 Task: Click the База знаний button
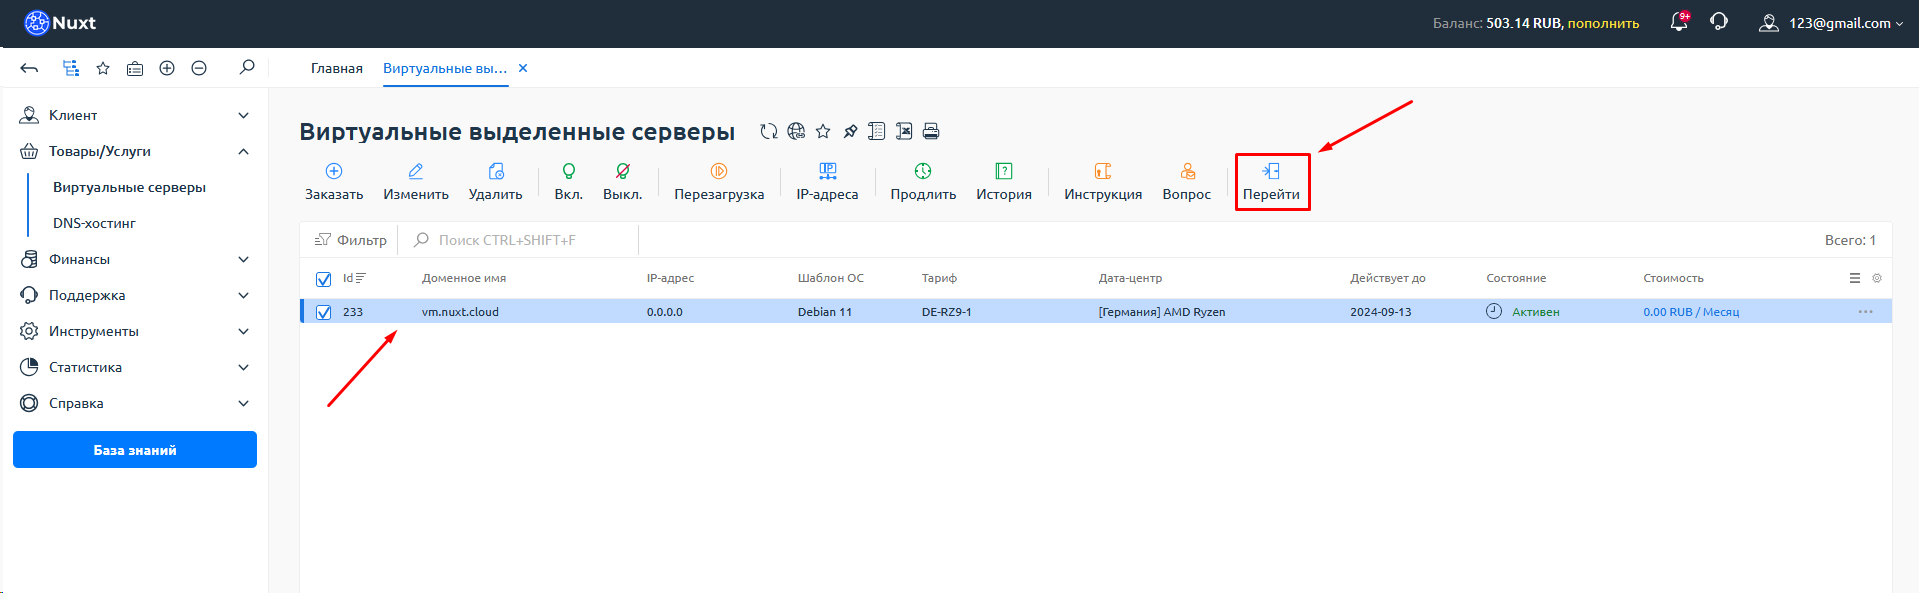[135, 450]
